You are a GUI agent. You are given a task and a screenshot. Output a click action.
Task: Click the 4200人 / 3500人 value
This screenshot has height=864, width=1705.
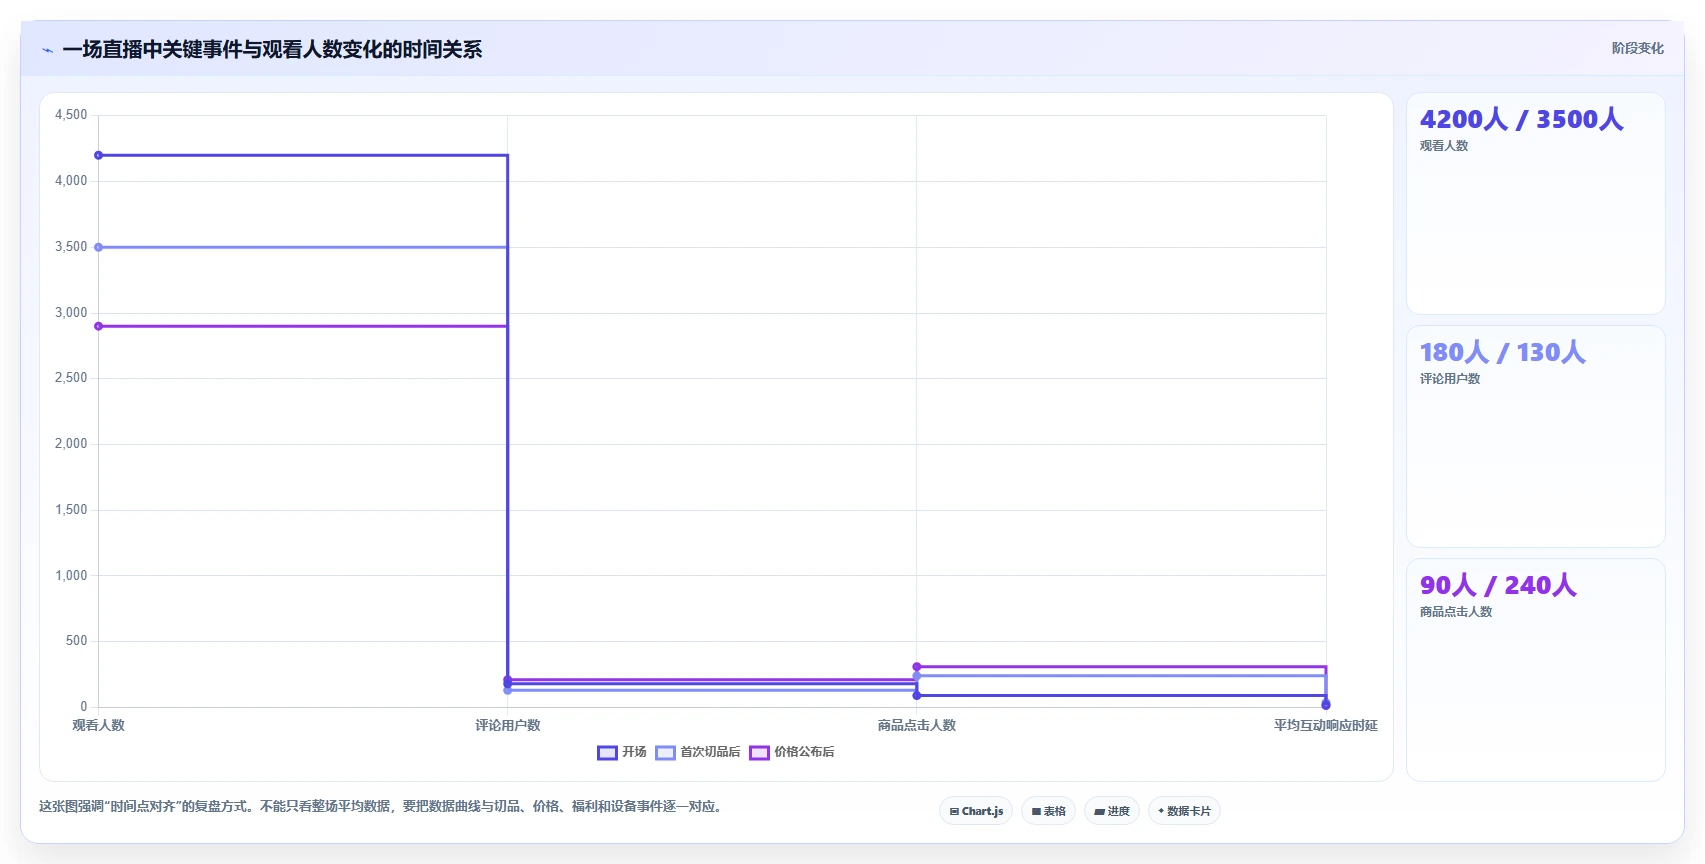click(x=1521, y=119)
